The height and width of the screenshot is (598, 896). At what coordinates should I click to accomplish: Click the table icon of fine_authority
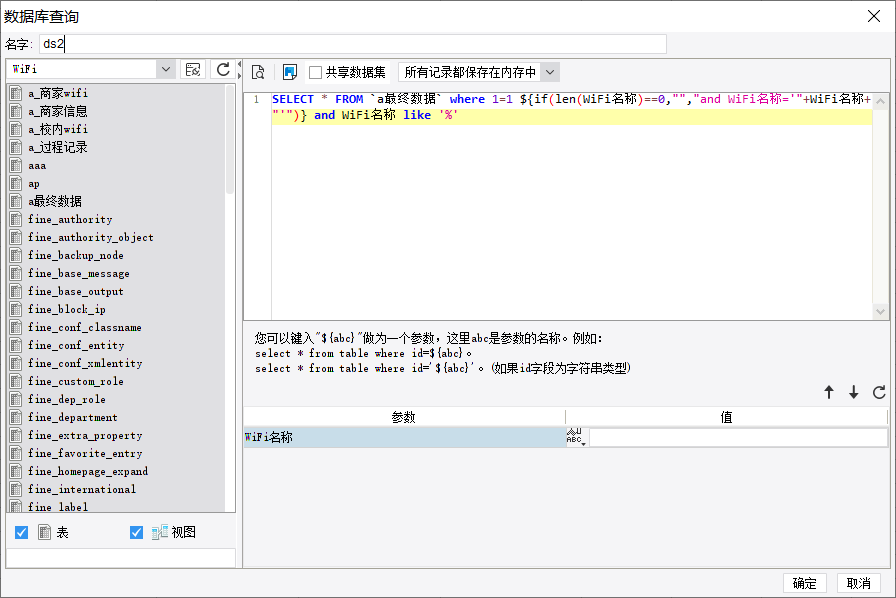click(x=16, y=219)
